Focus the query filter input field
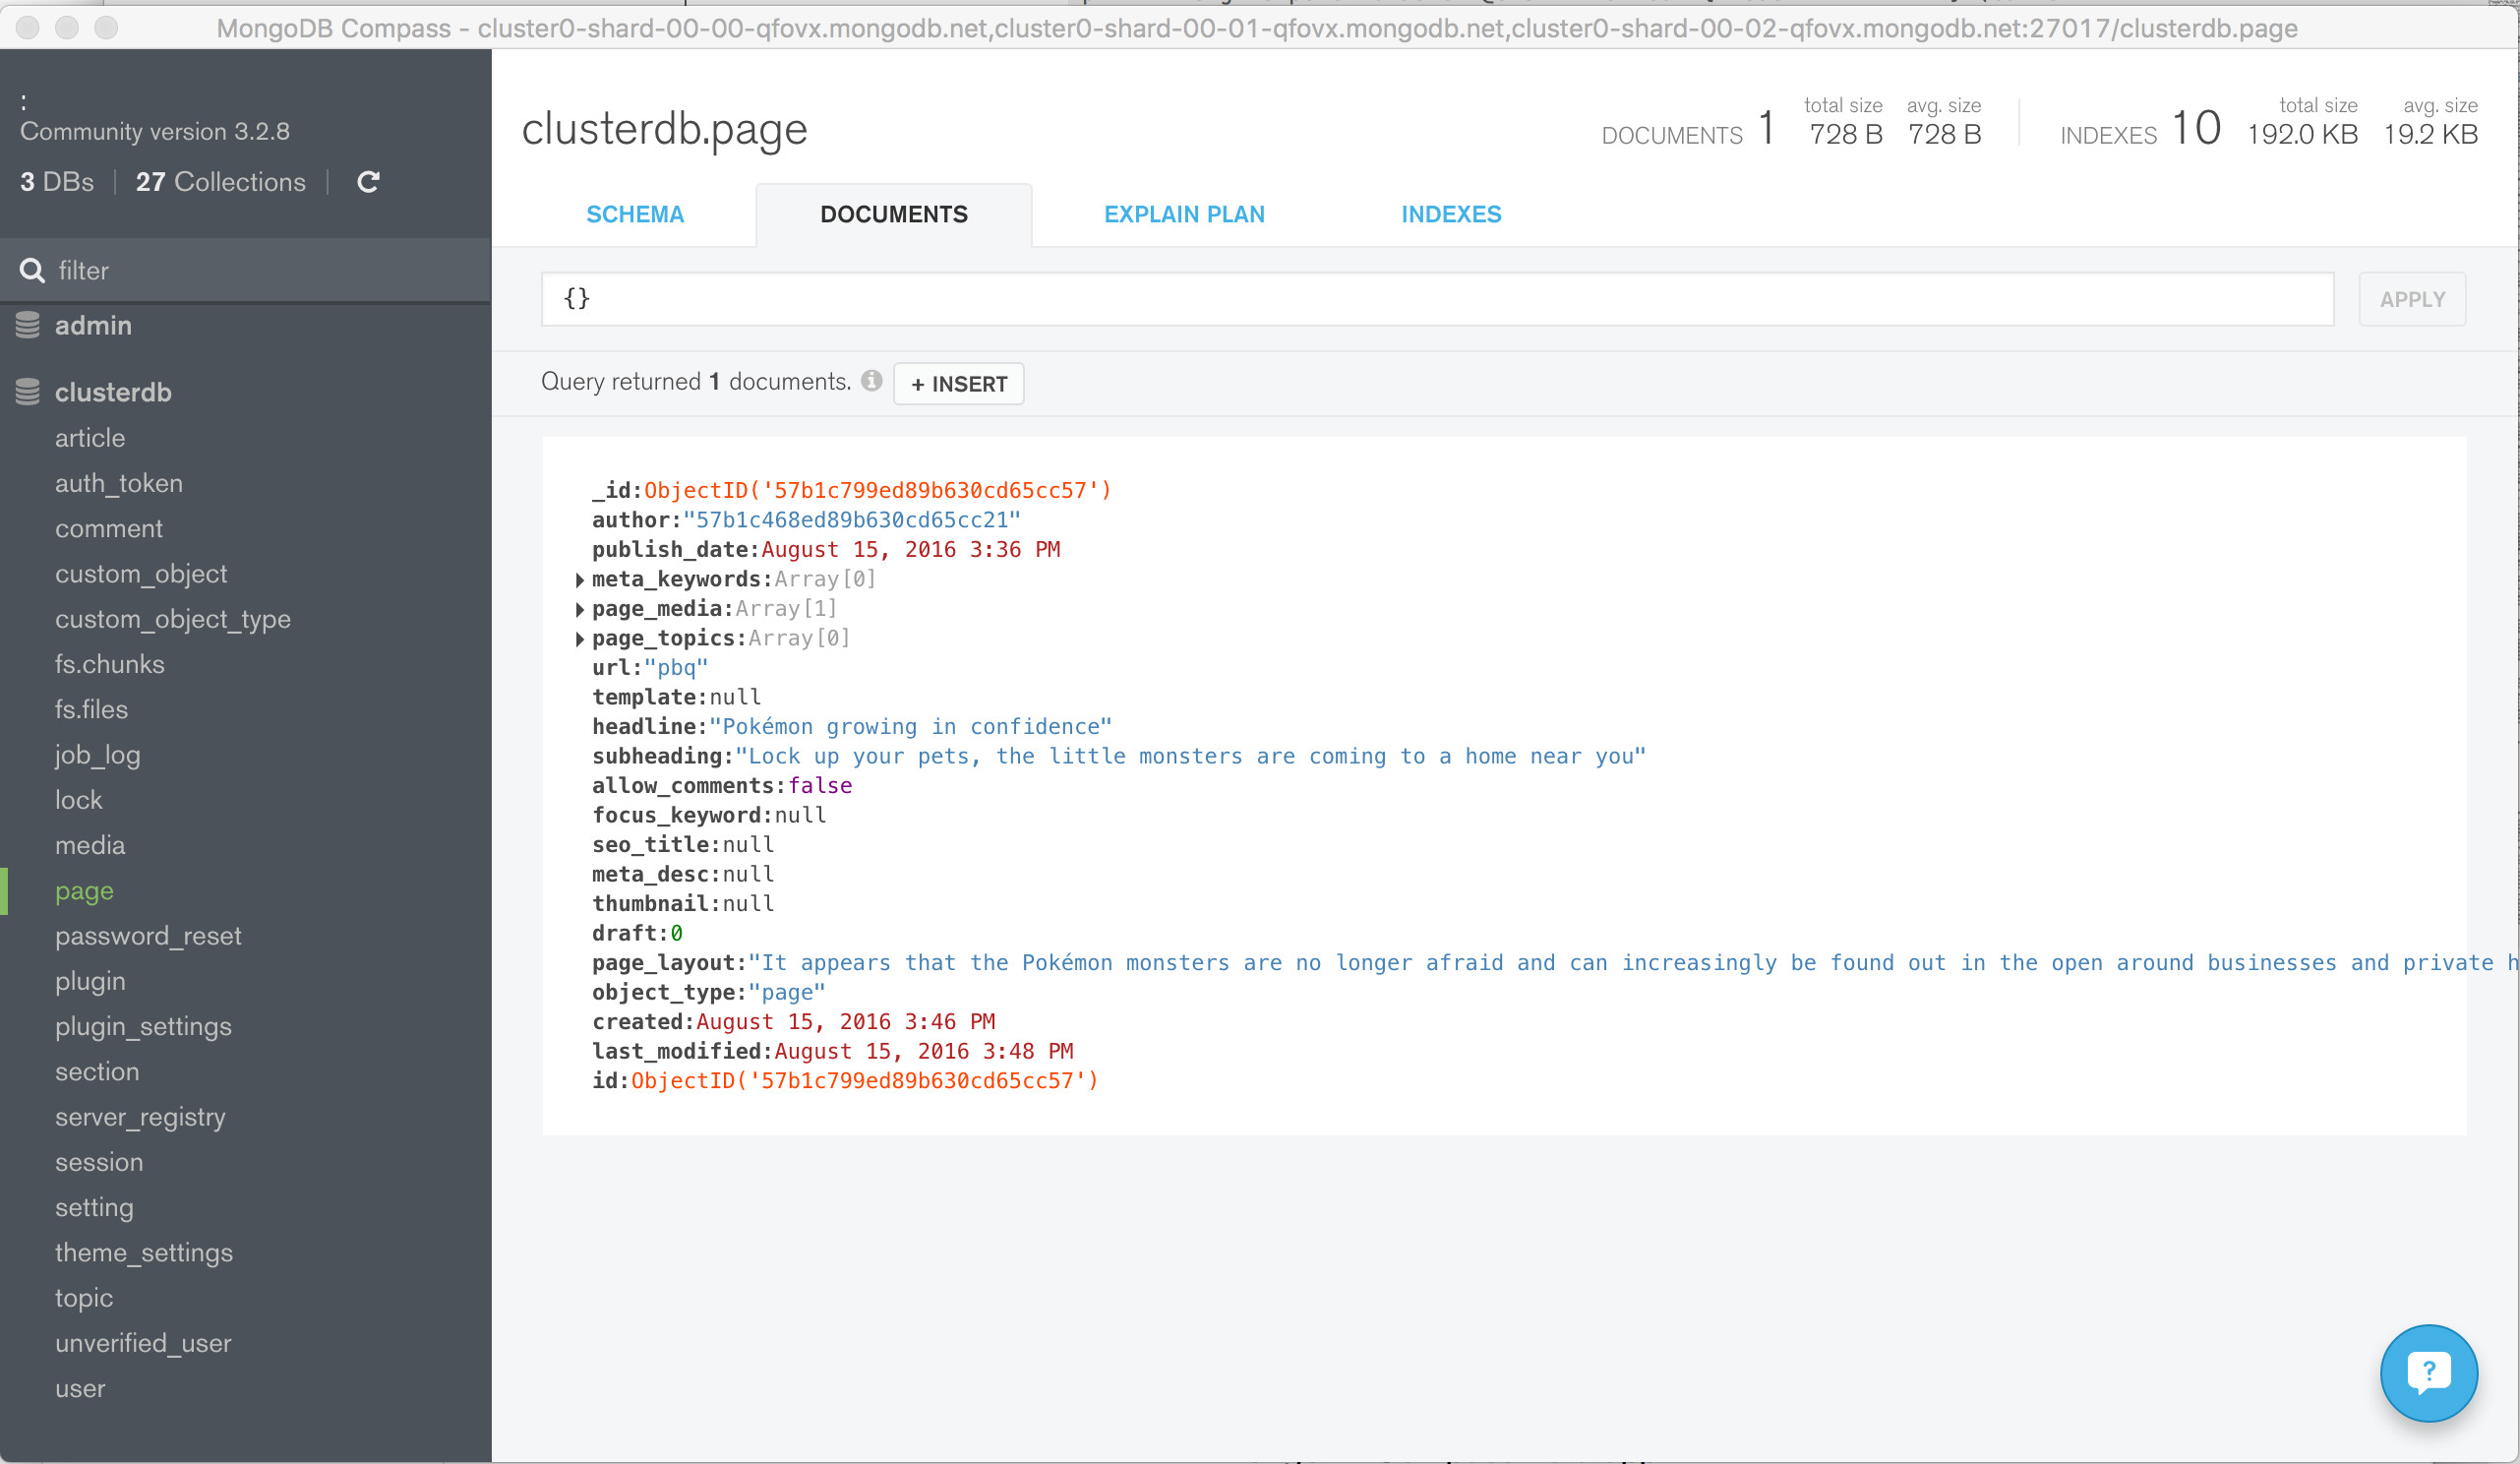 coord(1437,299)
